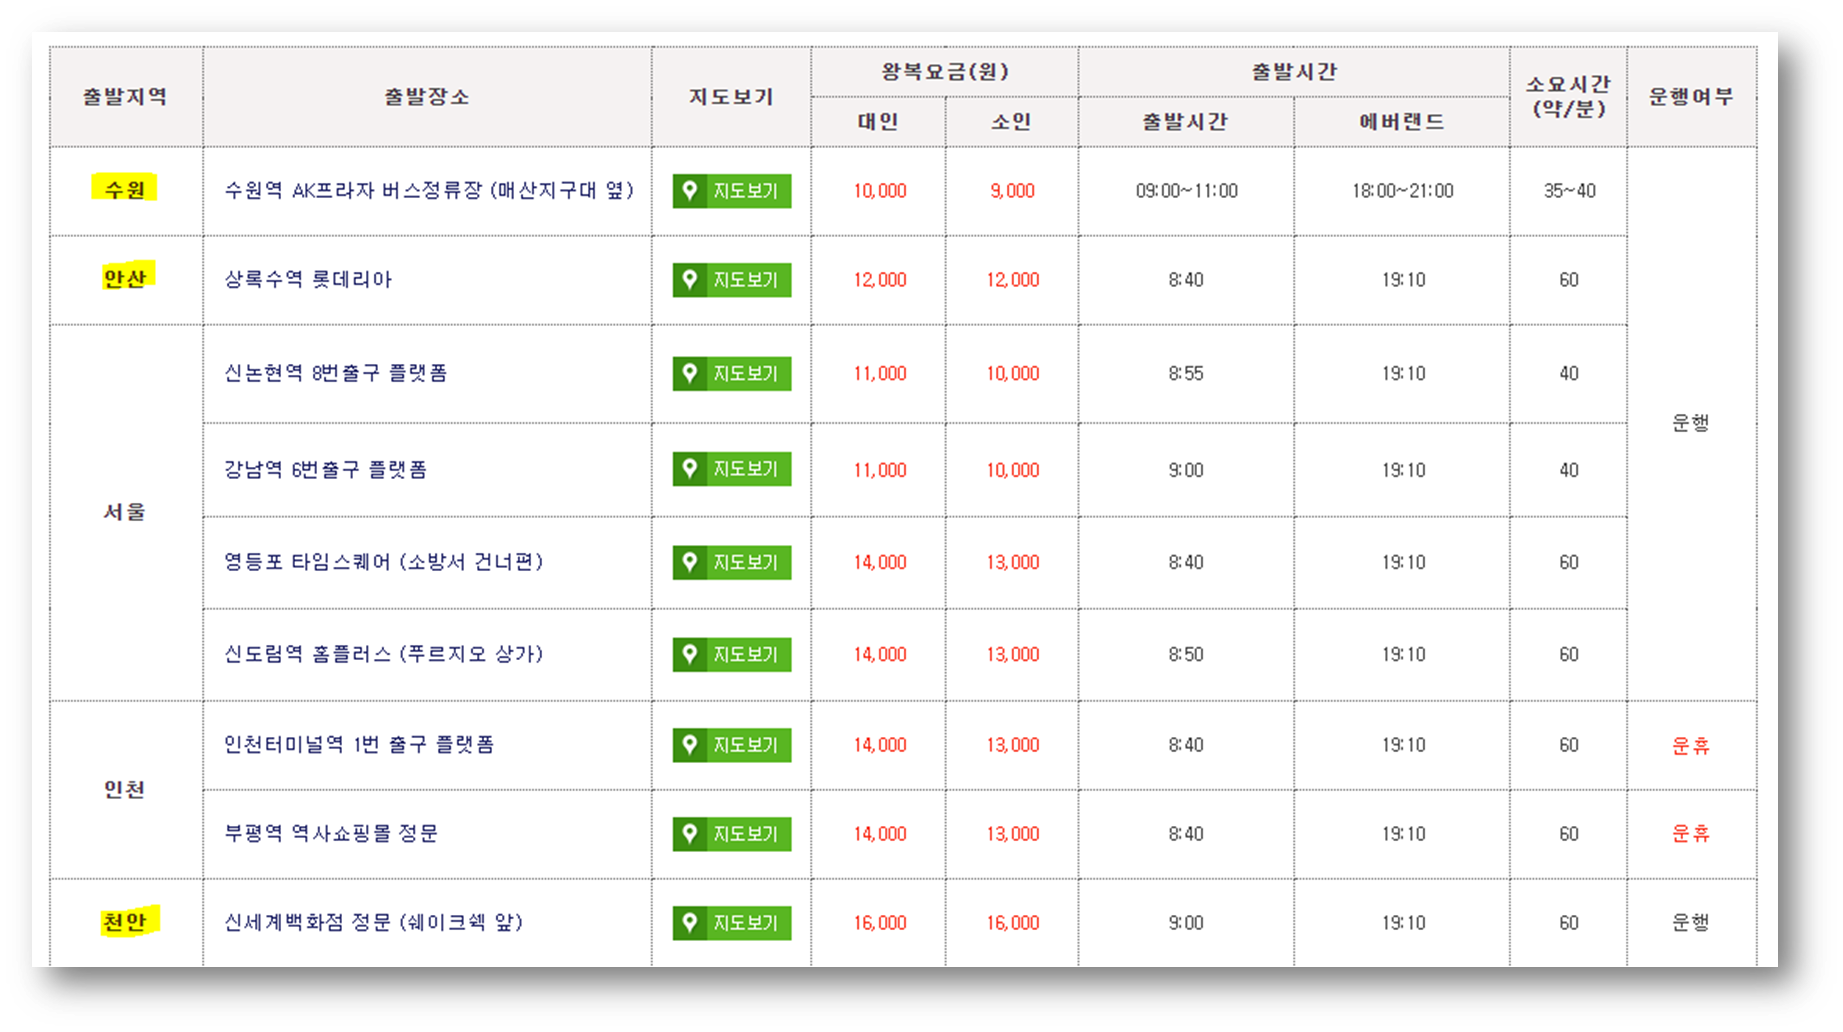
Task: Select 신도림역 홈플러스 (푸르지오 상가) text
Action: coord(384,654)
